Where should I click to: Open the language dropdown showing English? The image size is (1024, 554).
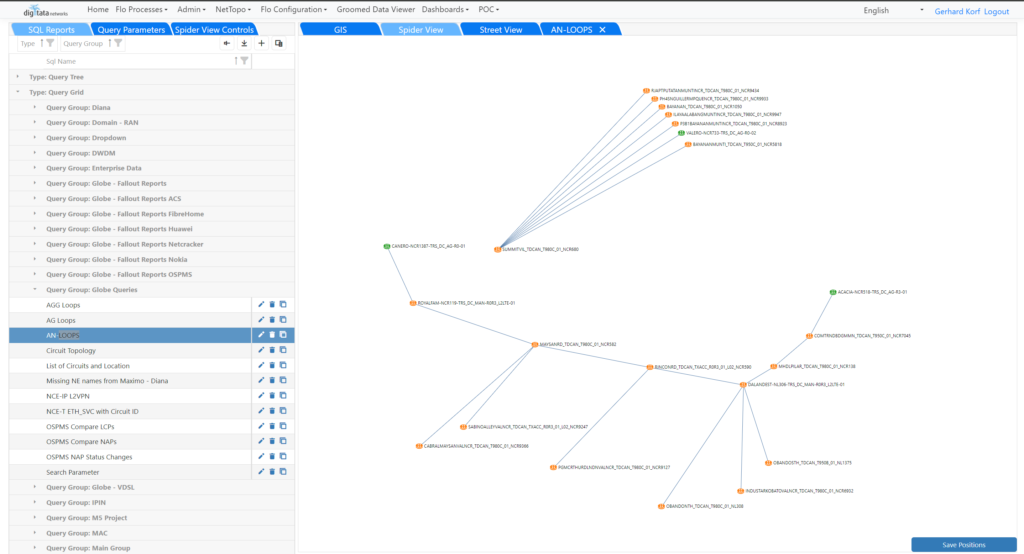[893, 10]
